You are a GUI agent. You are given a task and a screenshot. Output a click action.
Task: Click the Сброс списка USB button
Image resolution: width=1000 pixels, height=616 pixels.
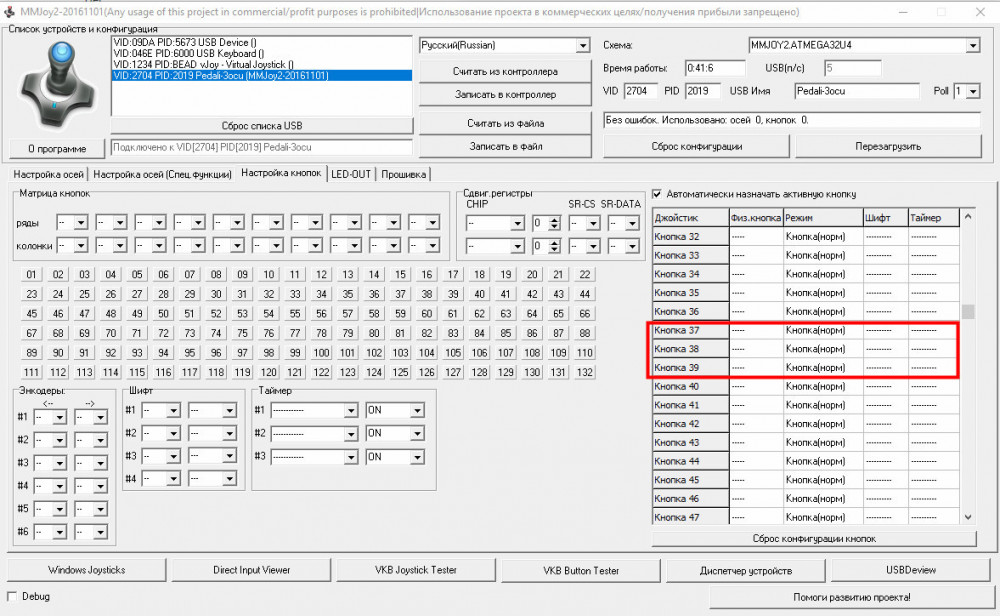261,126
